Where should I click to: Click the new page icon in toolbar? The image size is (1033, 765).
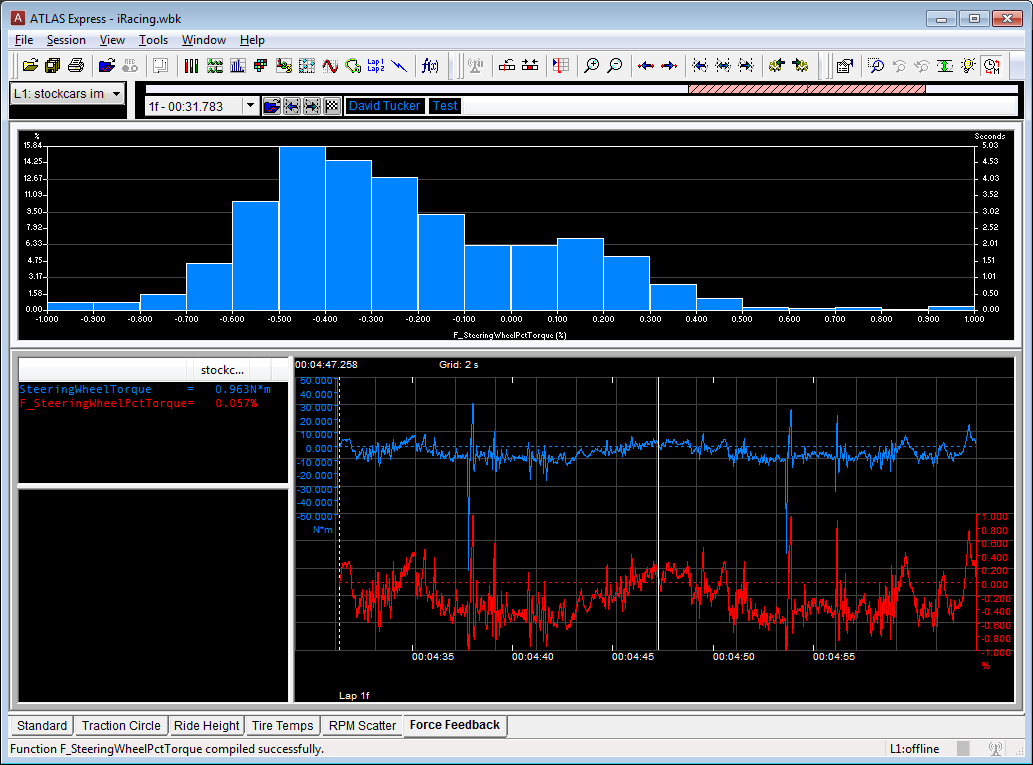tap(160, 65)
